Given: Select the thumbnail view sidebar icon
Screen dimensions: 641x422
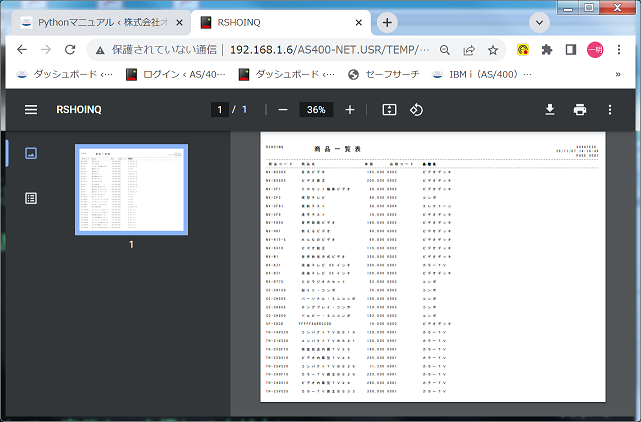Looking at the screenshot, I should pyautogui.click(x=30, y=153).
